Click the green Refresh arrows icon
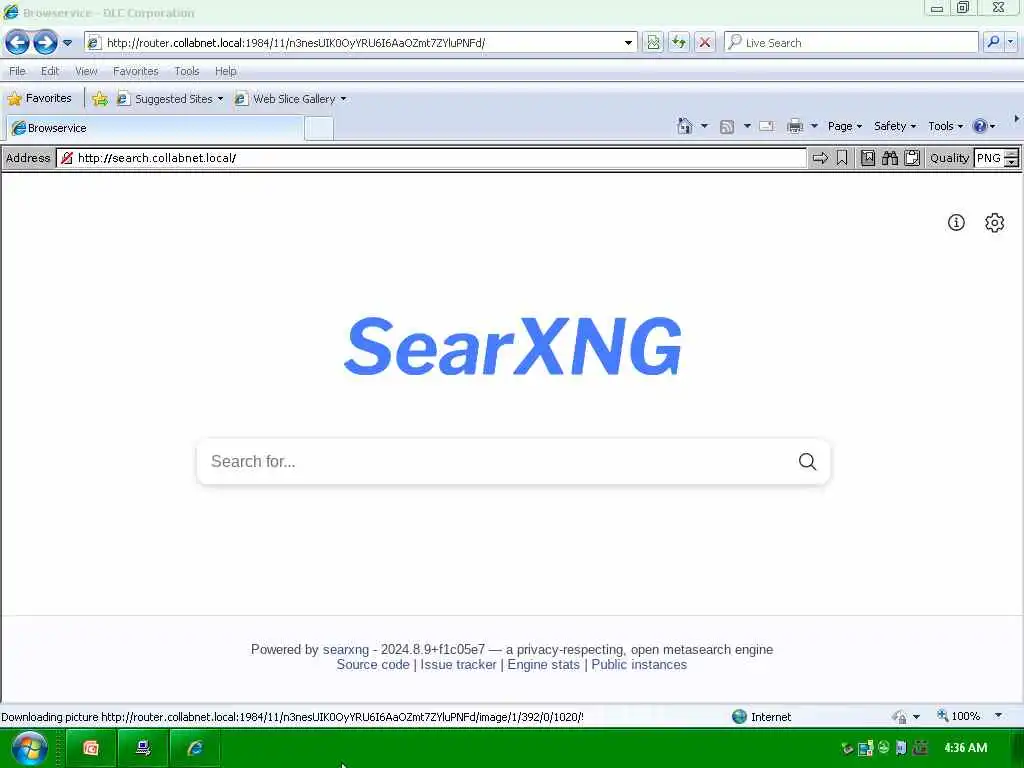This screenshot has width=1024, height=768. click(679, 43)
